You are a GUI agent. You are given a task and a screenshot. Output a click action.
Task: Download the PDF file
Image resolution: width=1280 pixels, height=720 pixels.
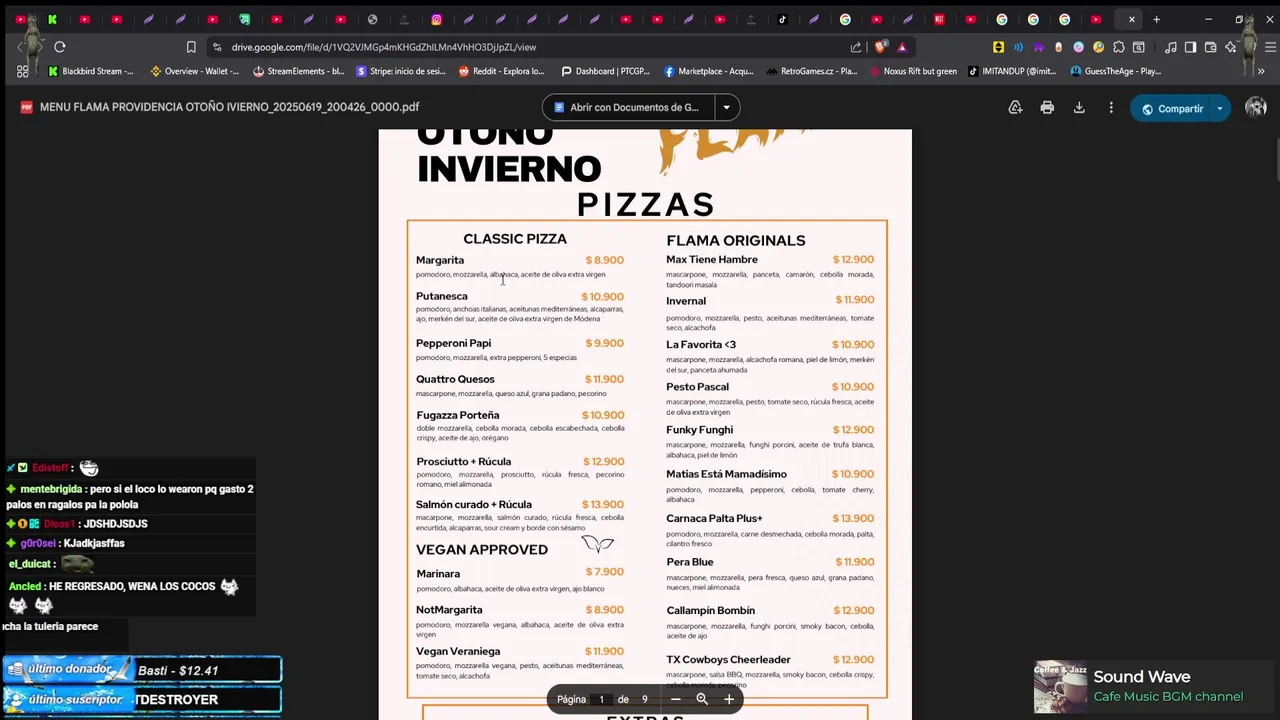point(1079,108)
